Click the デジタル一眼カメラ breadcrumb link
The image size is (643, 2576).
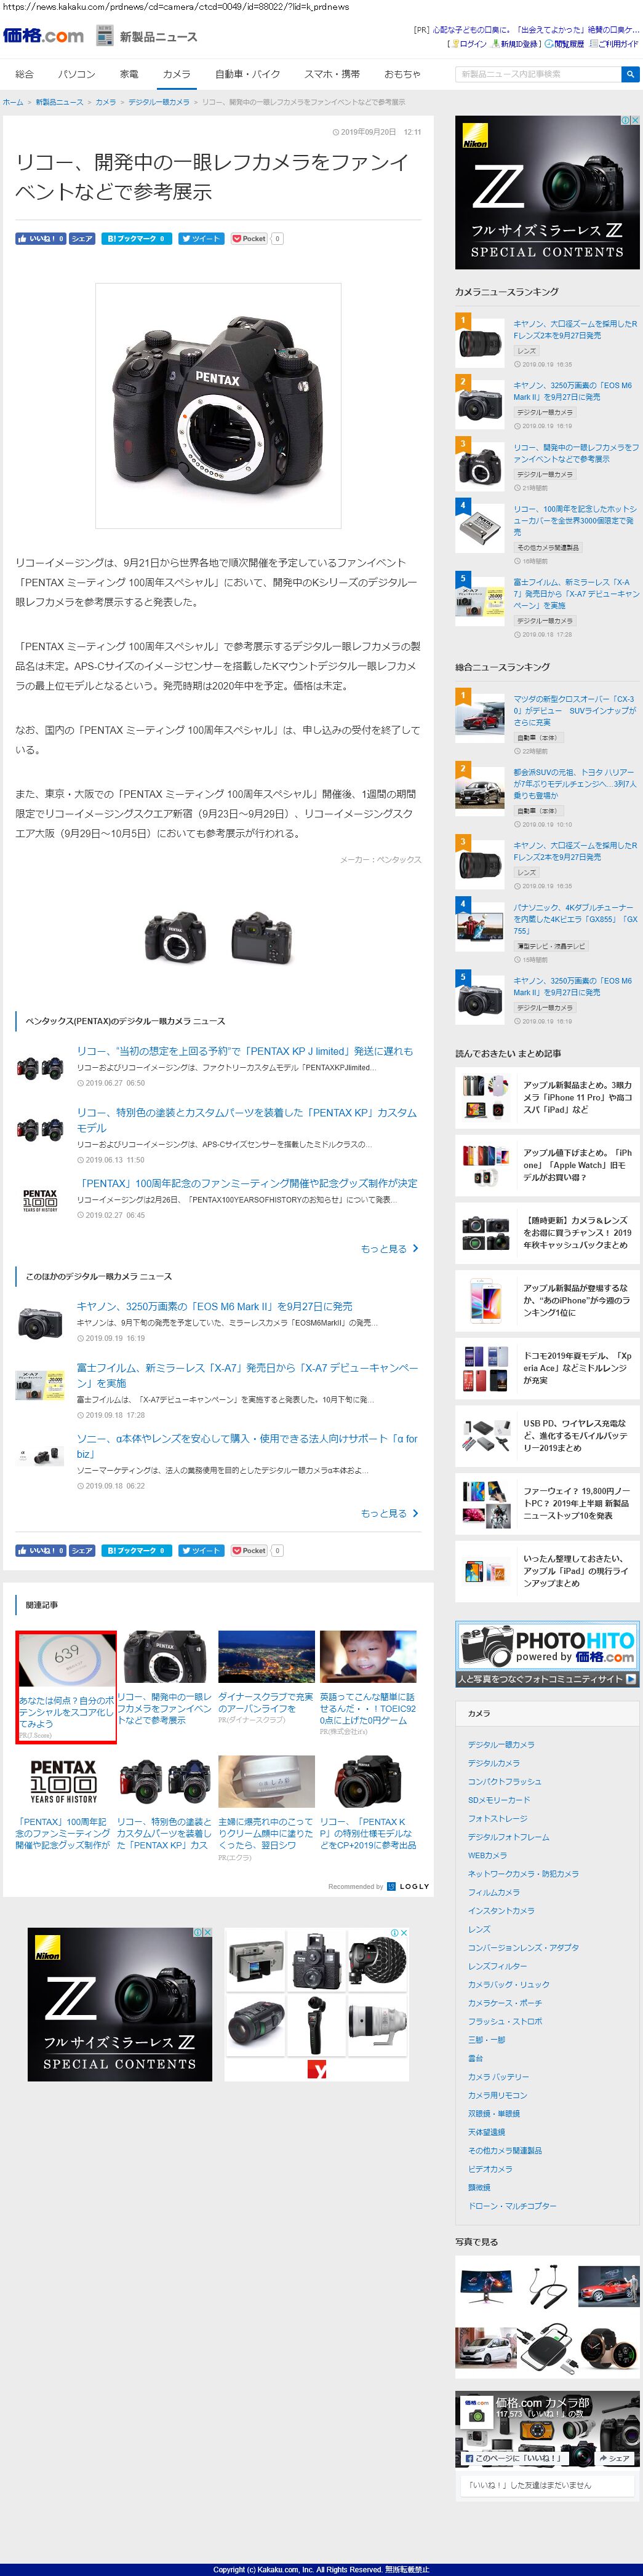158,102
